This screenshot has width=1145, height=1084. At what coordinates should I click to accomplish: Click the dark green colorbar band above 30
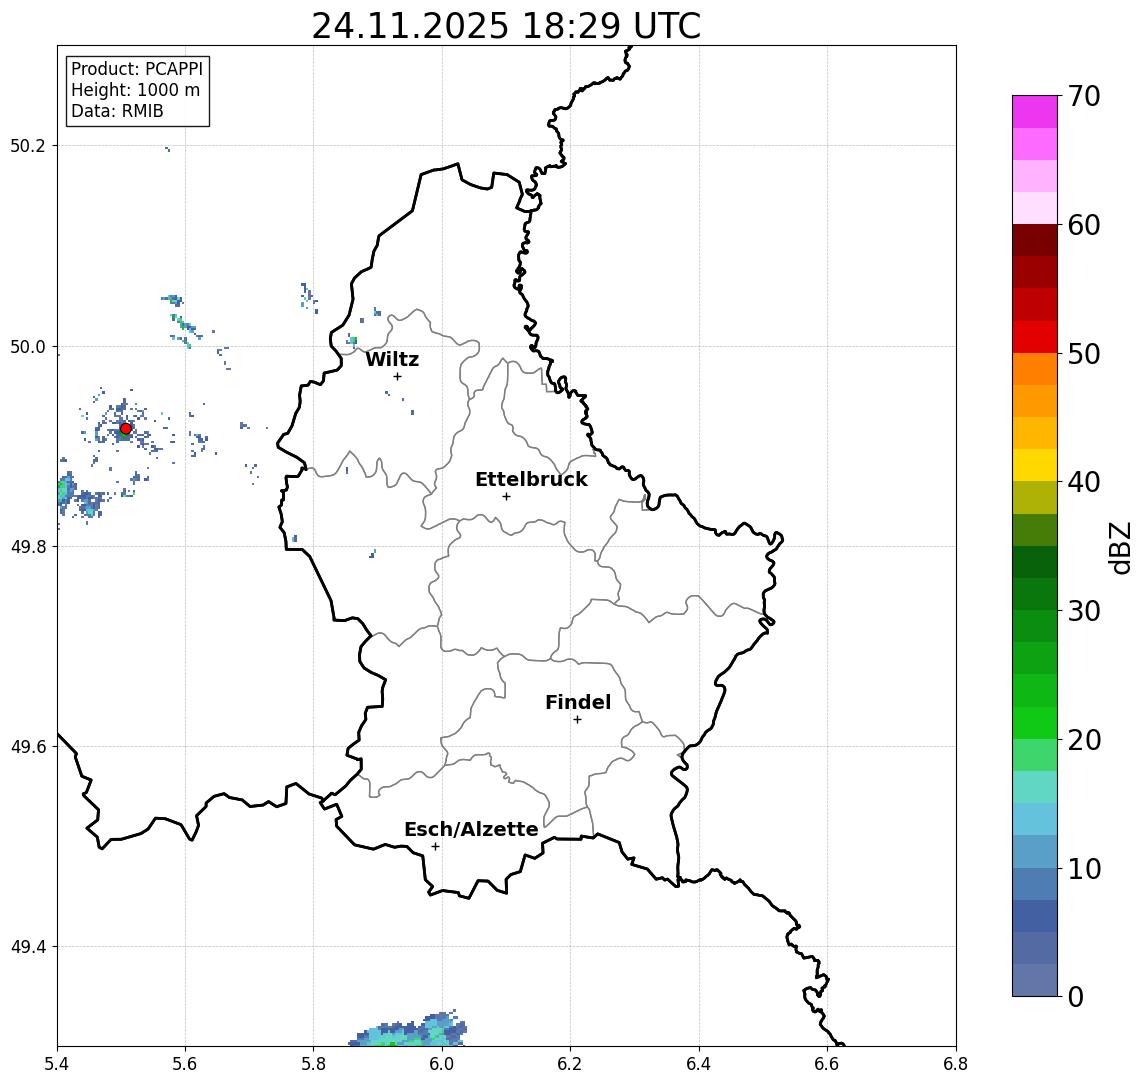[x=1035, y=594]
